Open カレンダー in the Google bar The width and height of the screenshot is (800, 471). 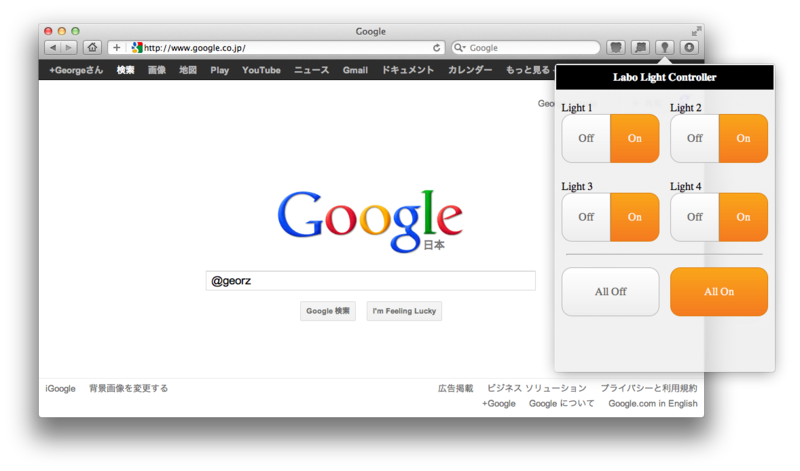click(470, 70)
